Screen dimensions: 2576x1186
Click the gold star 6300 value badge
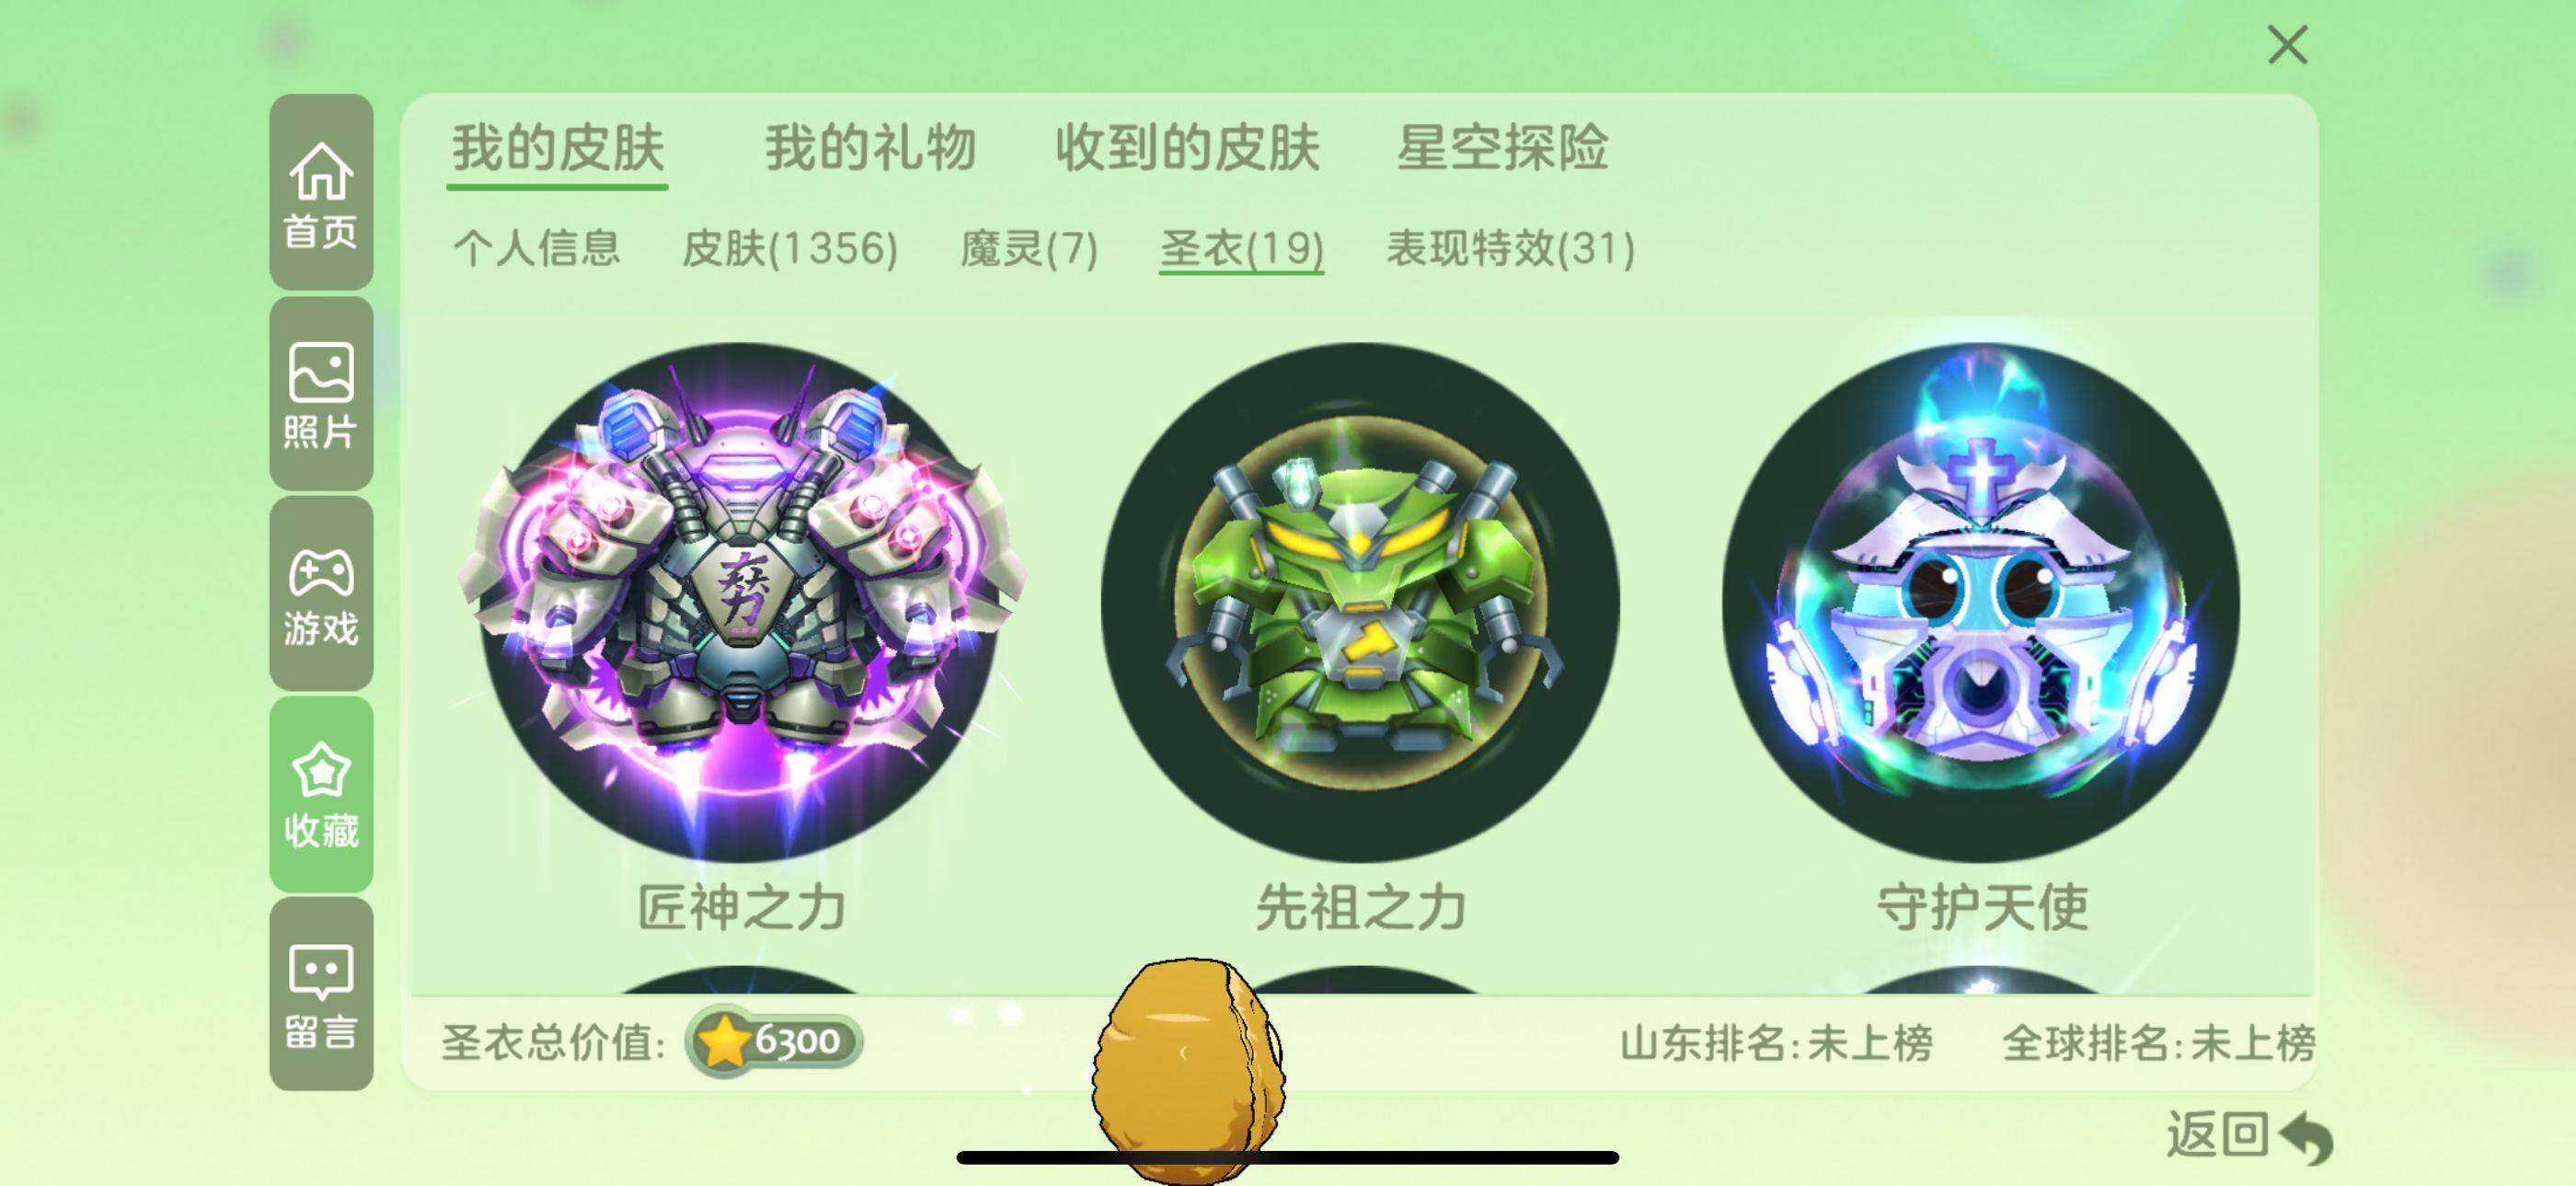coord(773,1041)
